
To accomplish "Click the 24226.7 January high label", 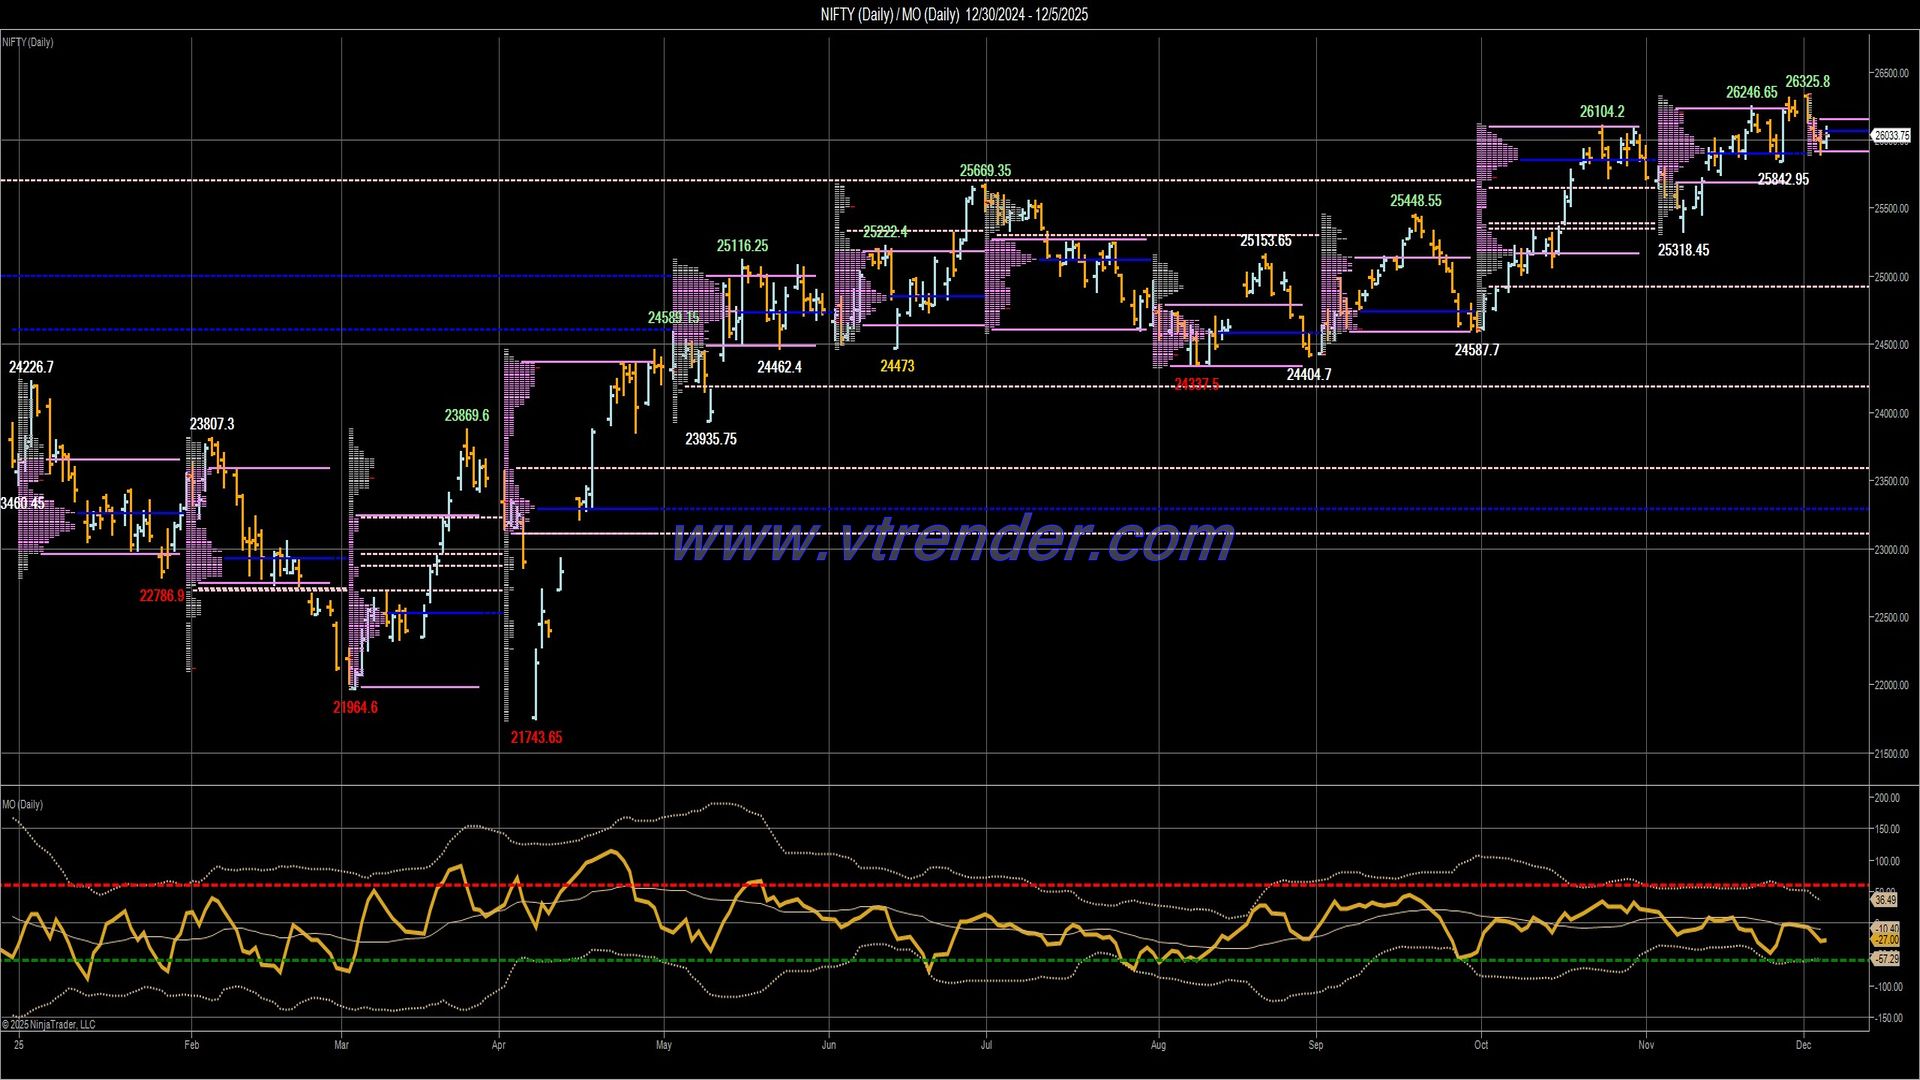I will click(31, 367).
